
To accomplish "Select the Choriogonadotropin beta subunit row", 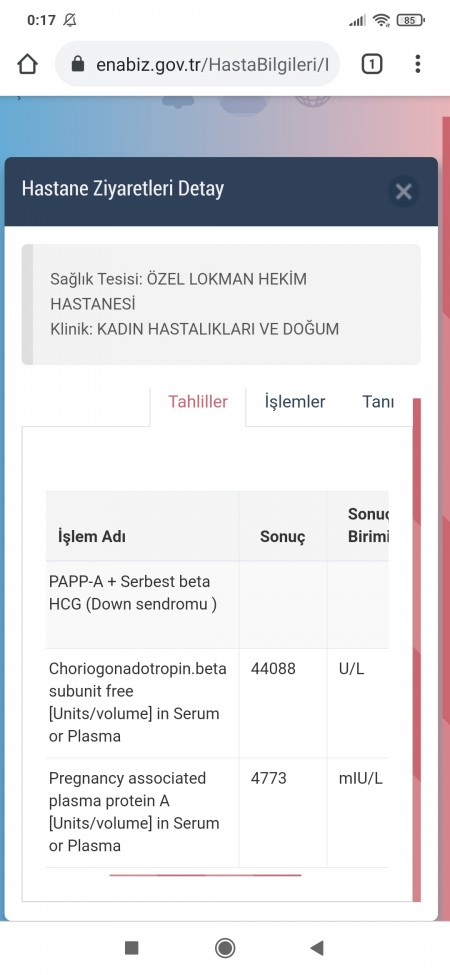I will coord(217,703).
